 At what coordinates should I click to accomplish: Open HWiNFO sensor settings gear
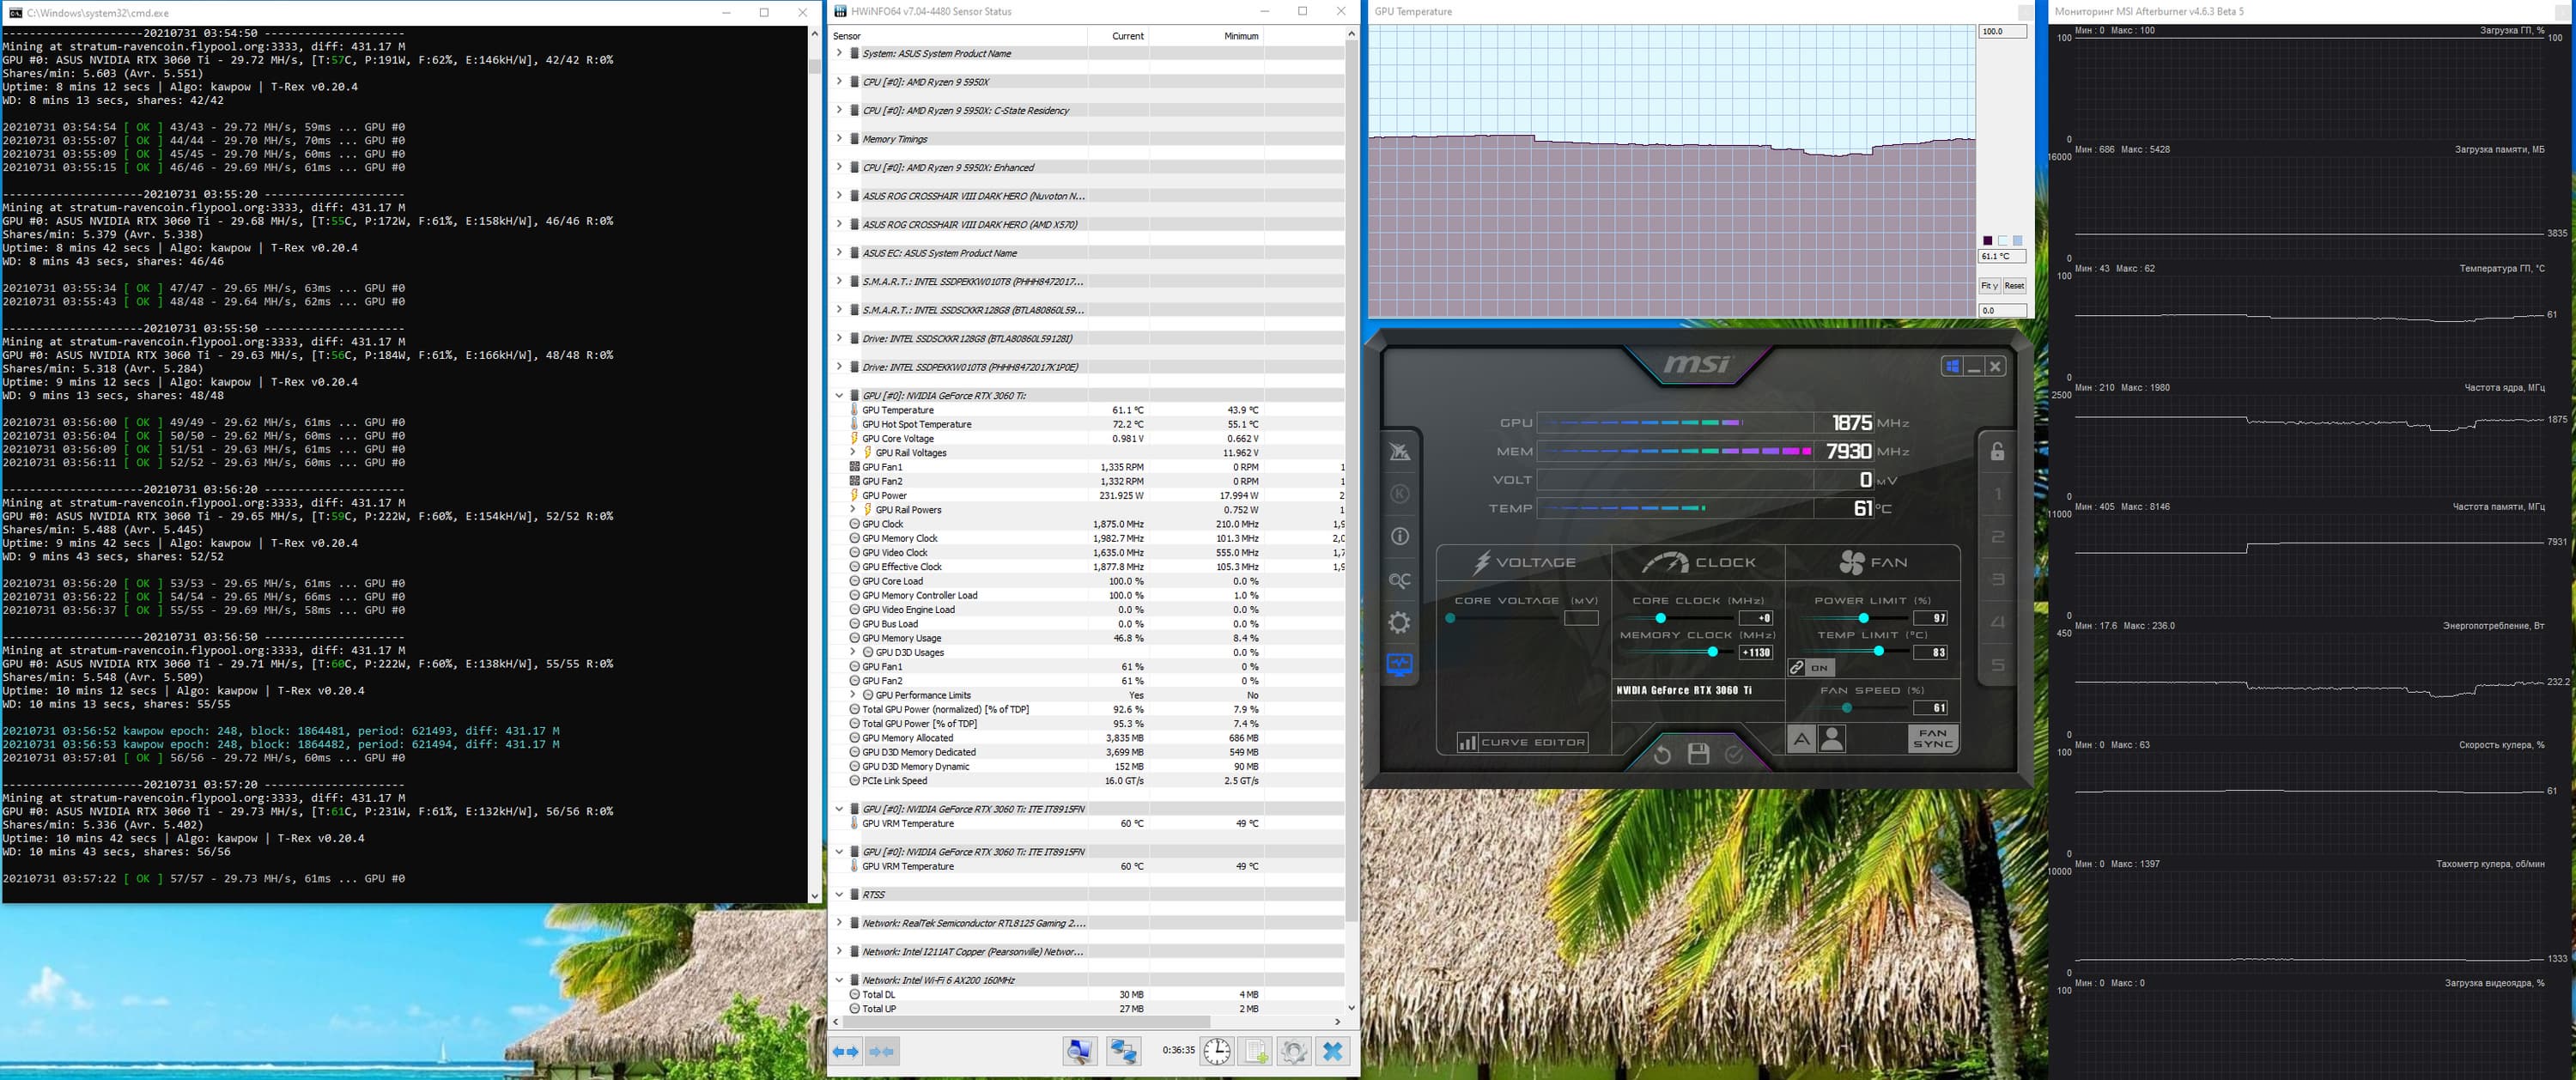pyautogui.click(x=1293, y=1051)
